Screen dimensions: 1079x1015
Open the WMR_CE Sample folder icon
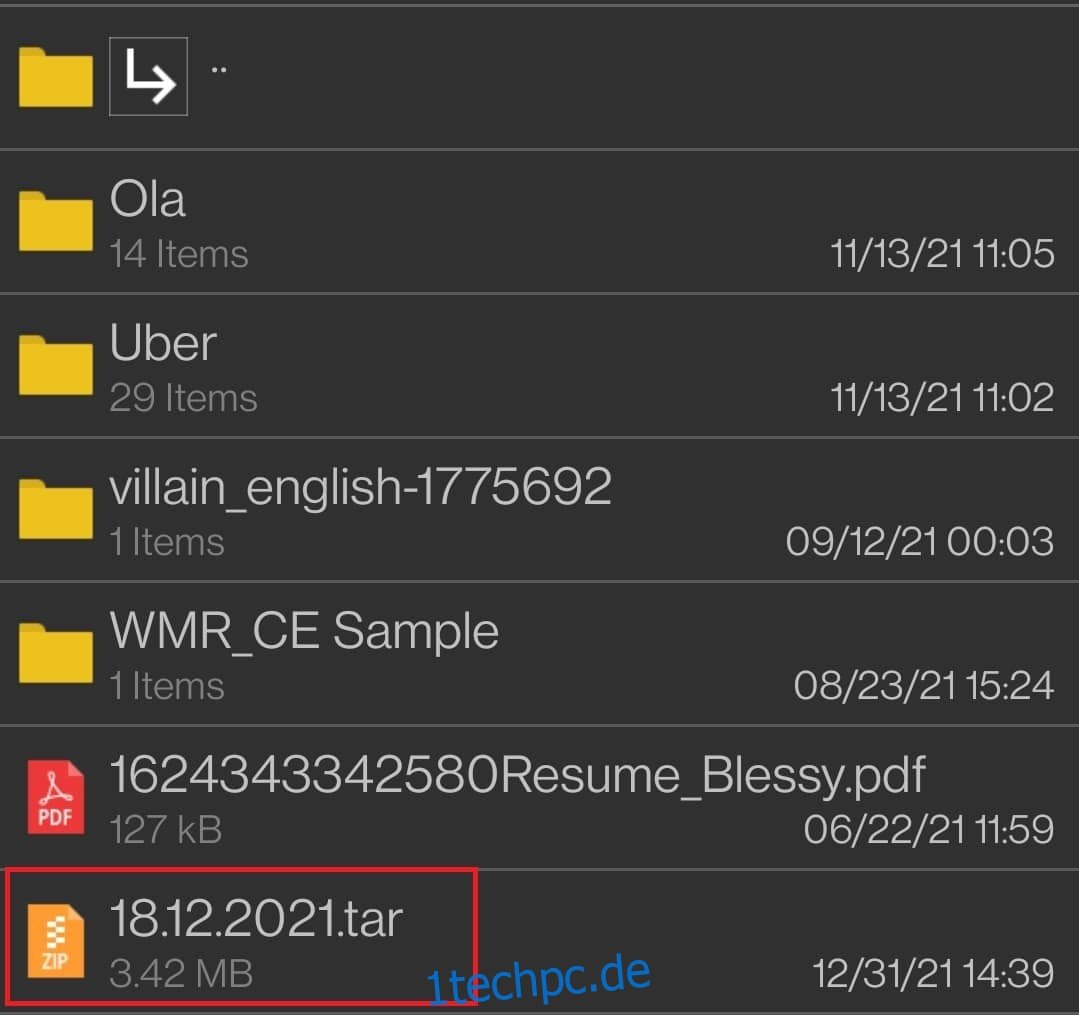56,653
